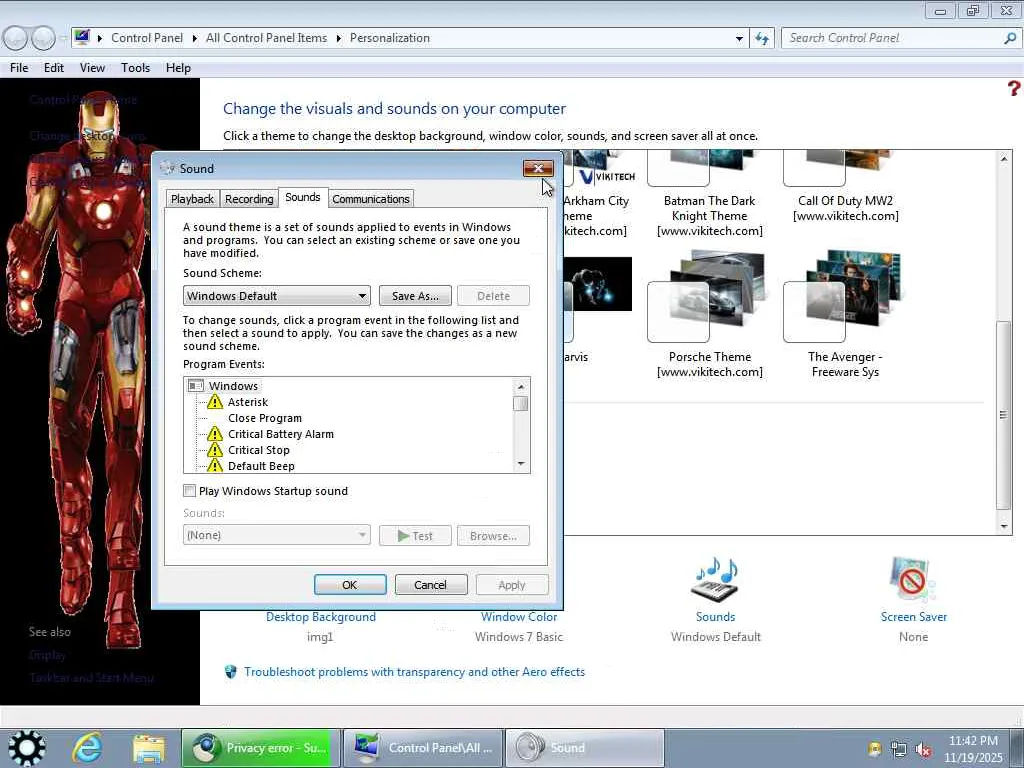Open the Tools menu
This screenshot has height=768, width=1024.
point(135,67)
